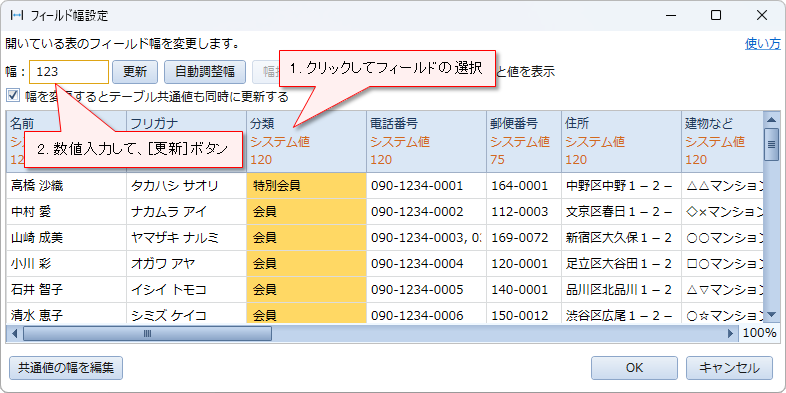Click phone number 090-1234-0005
Image resolution: width=786 pixels, height=393 pixels.
point(426,290)
